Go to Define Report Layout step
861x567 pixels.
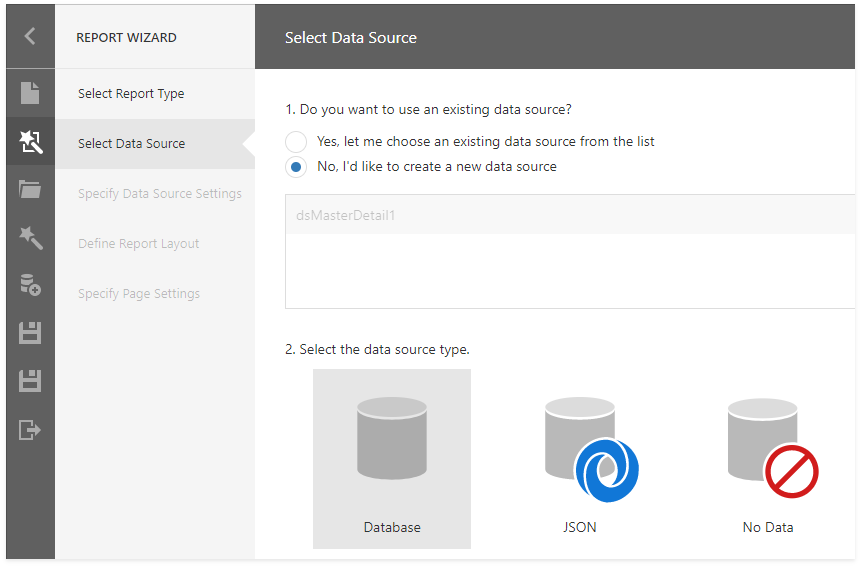pos(138,244)
